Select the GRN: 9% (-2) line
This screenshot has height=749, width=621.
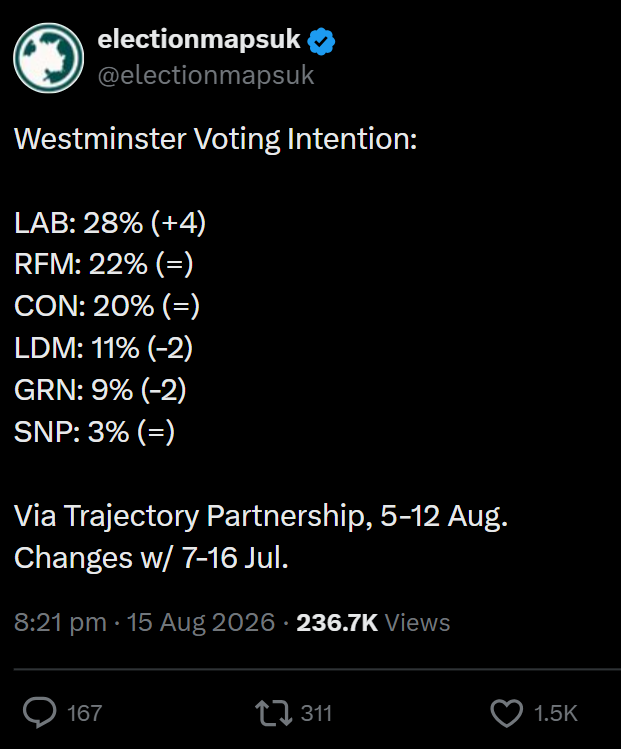coord(100,390)
